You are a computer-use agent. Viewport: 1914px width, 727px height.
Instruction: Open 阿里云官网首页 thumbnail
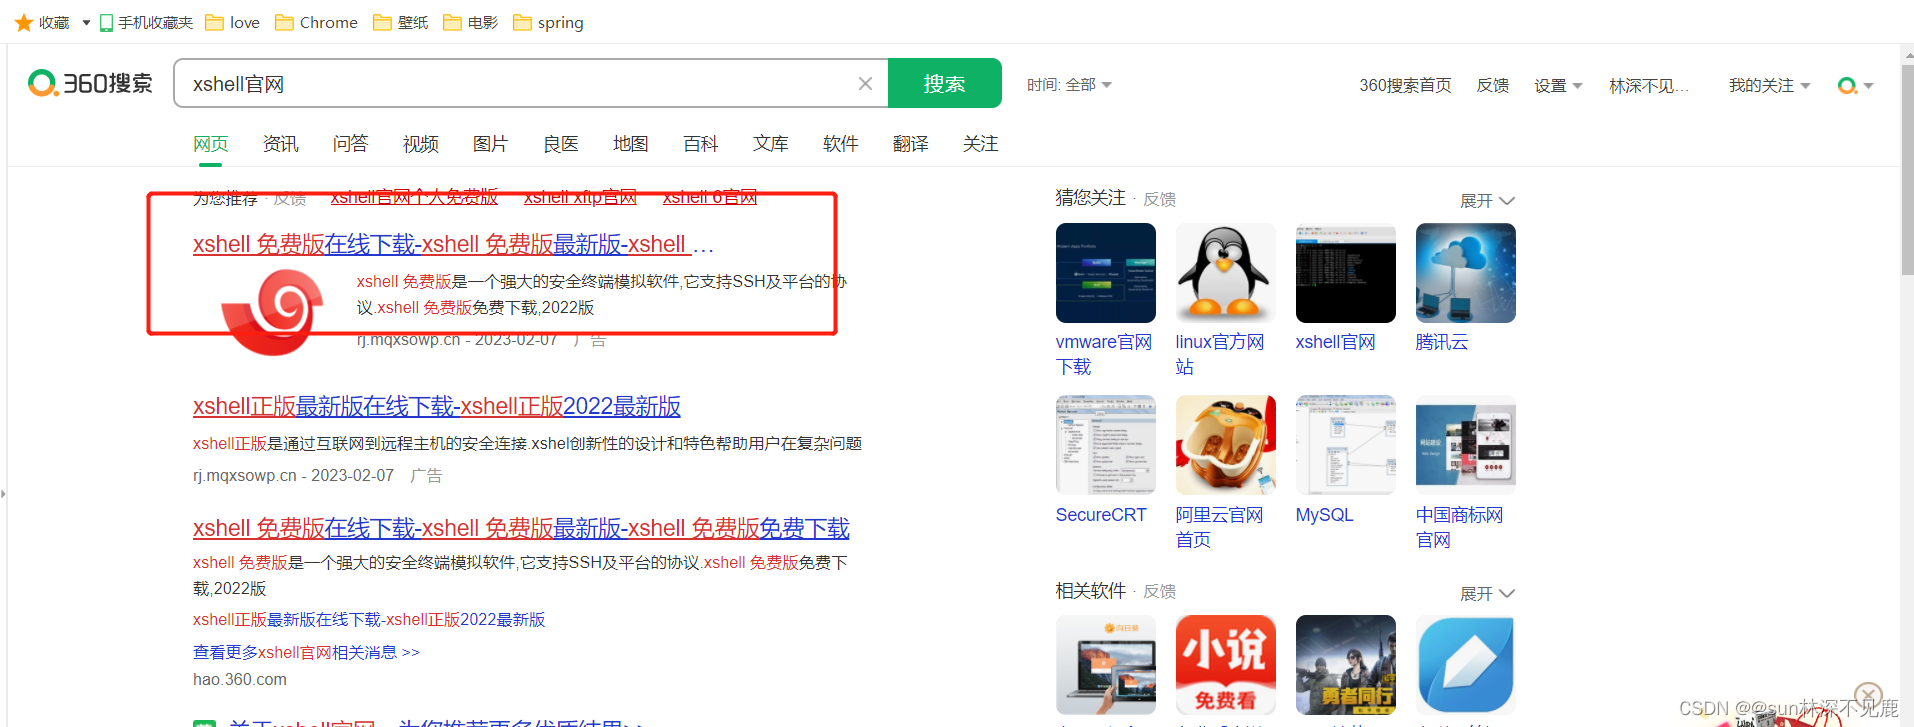(x=1226, y=445)
